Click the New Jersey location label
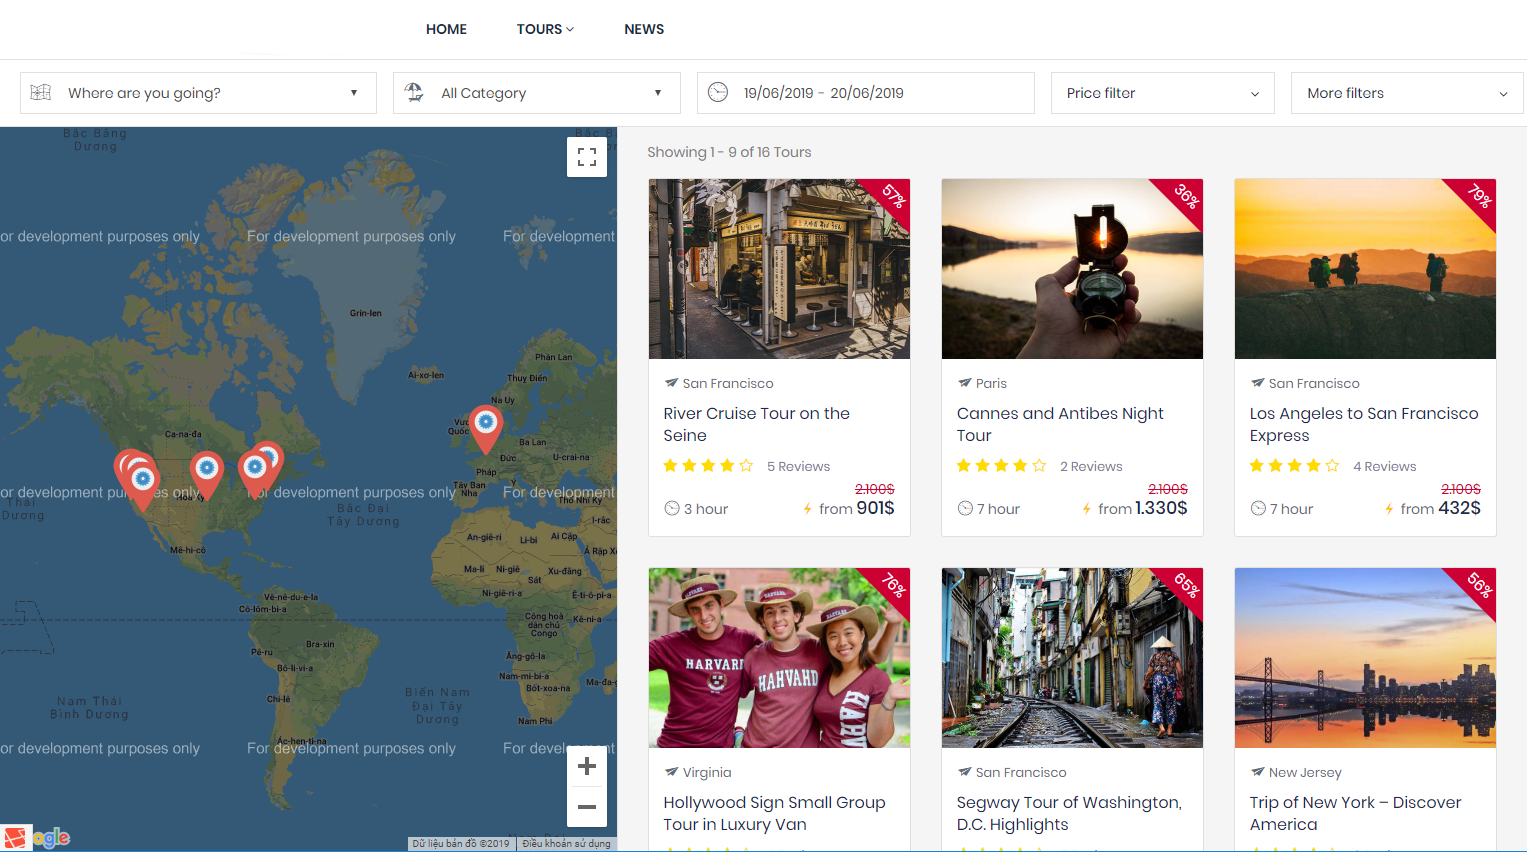Screen dimensions: 1527x852 point(1305,772)
